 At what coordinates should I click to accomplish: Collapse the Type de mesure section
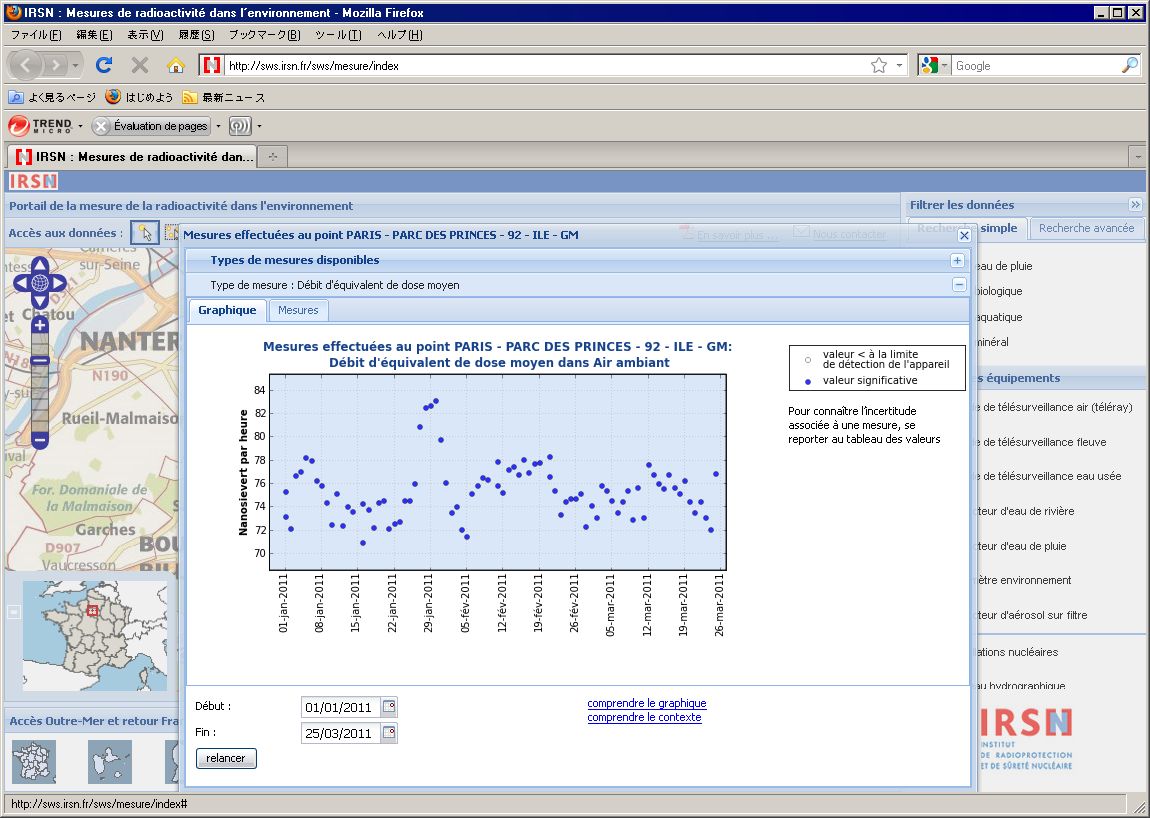click(957, 285)
